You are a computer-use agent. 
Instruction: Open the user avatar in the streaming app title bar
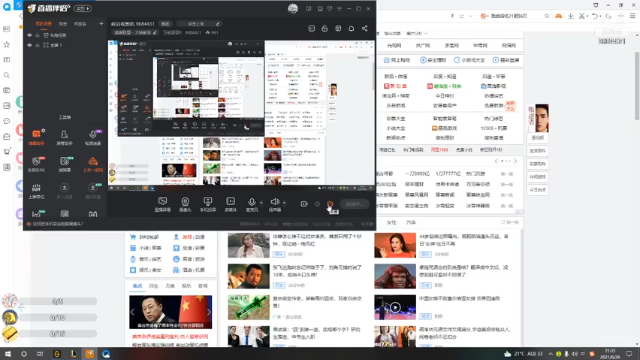[293, 9]
